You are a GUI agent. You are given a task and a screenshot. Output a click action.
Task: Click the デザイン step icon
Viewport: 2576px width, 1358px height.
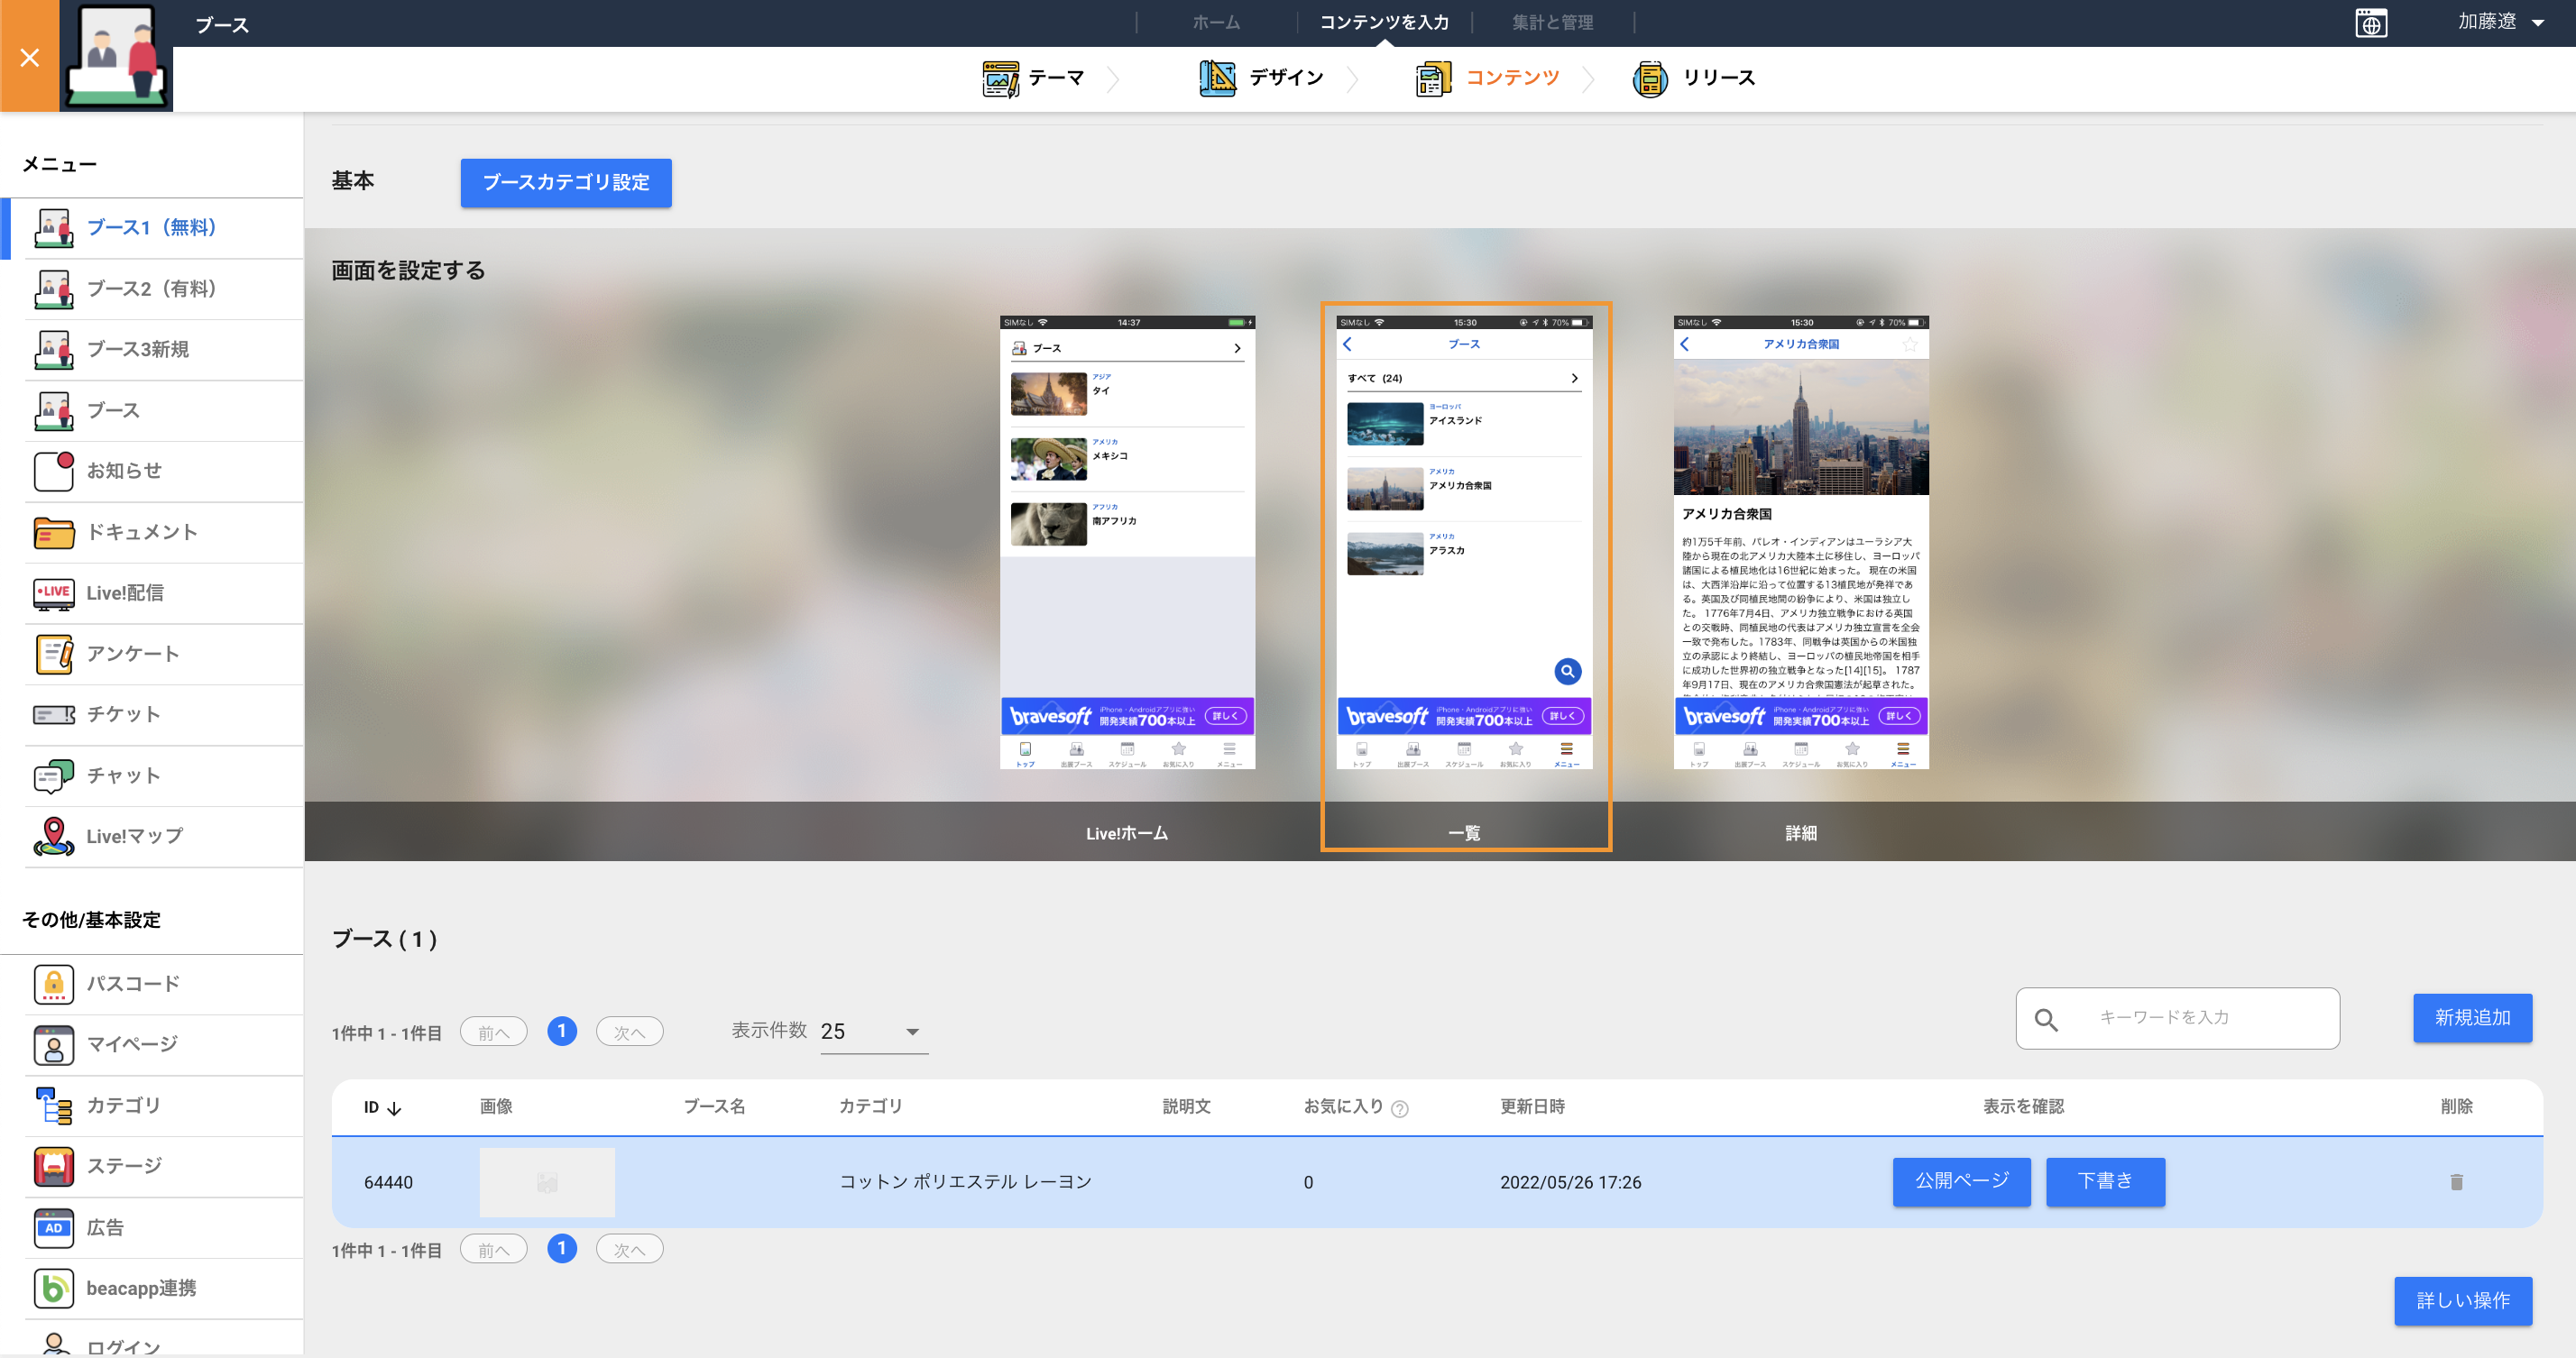pos(1217,78)
